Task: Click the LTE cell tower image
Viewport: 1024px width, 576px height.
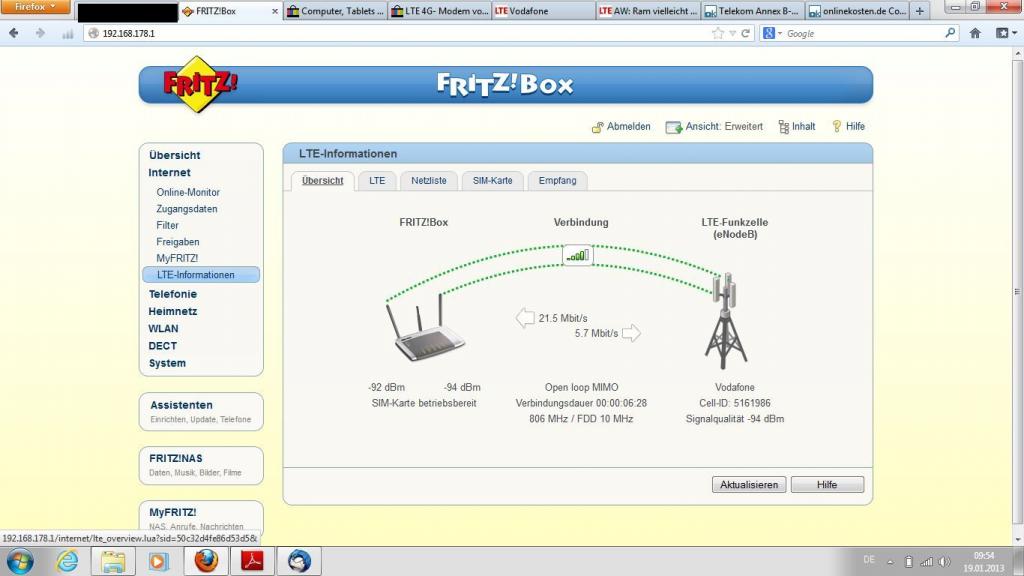Action: coord(726,321)
